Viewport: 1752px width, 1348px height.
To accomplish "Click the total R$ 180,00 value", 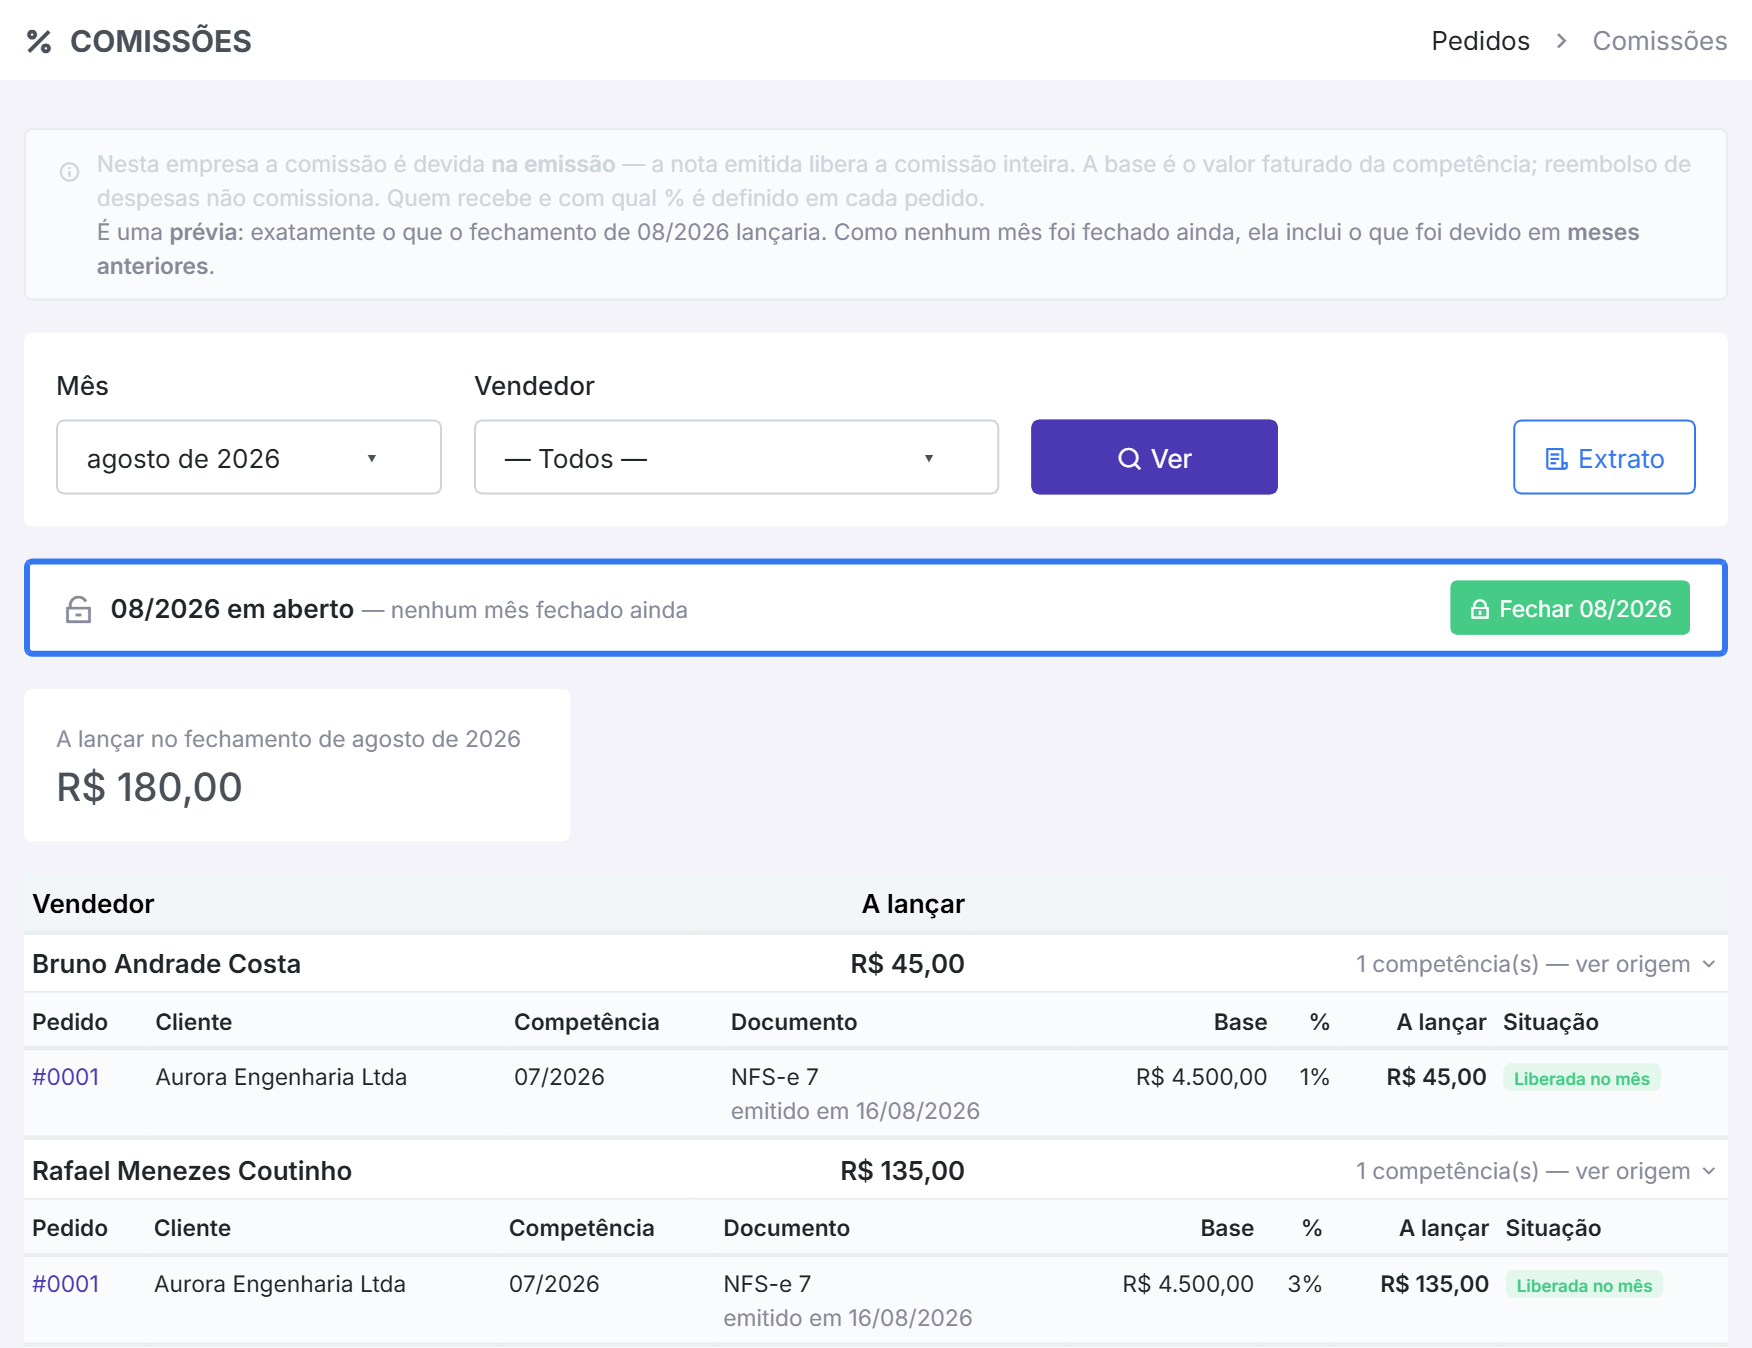I will (x=149, y=787).
